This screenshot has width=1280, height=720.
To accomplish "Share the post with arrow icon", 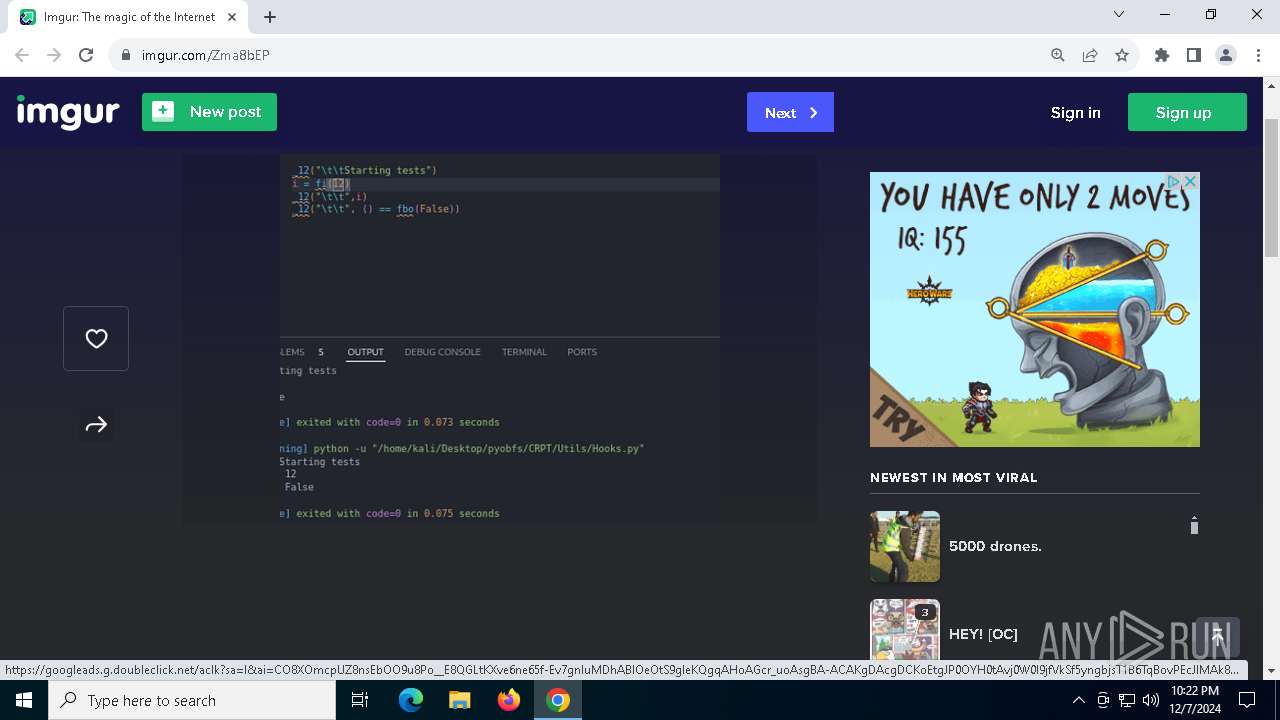I will pyautogui.click(x=96, y=425).
